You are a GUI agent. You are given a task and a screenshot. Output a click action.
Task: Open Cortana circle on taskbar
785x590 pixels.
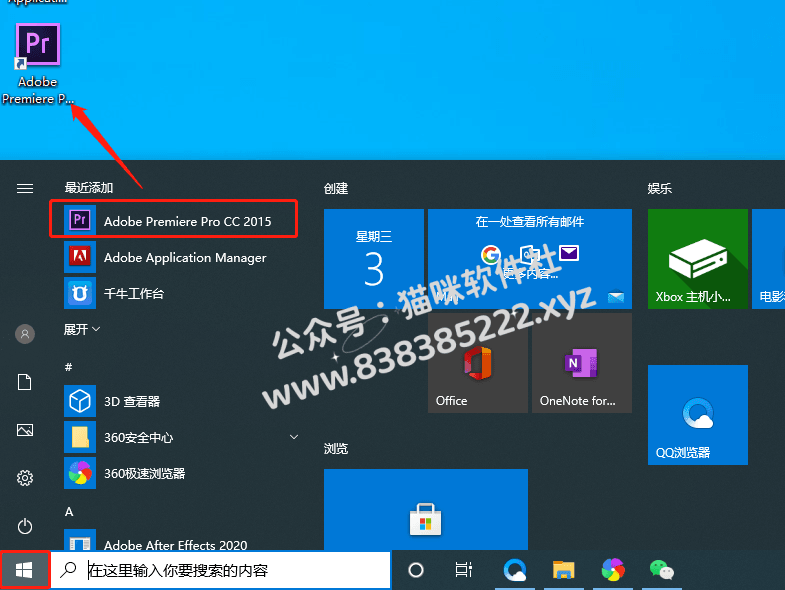[x=416, y=570]
